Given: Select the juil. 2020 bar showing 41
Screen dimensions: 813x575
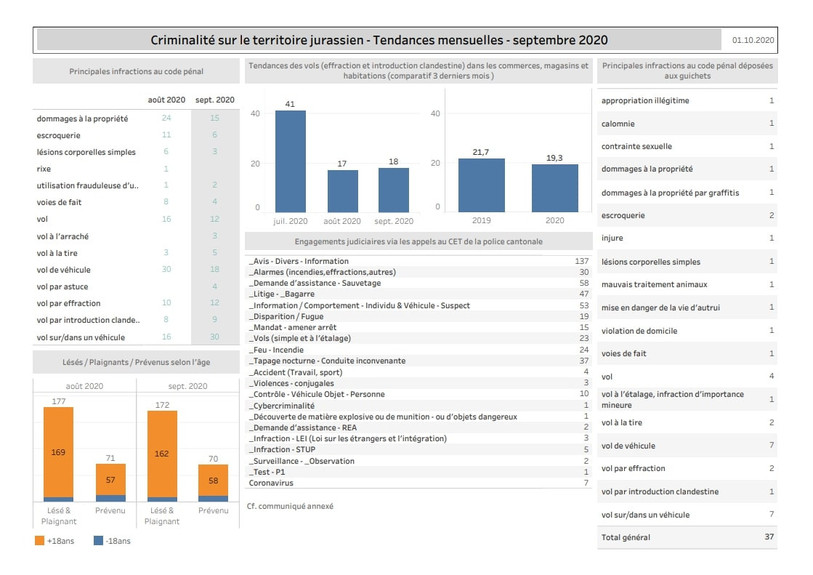Looking at the screenshot, I should [290, 161].
